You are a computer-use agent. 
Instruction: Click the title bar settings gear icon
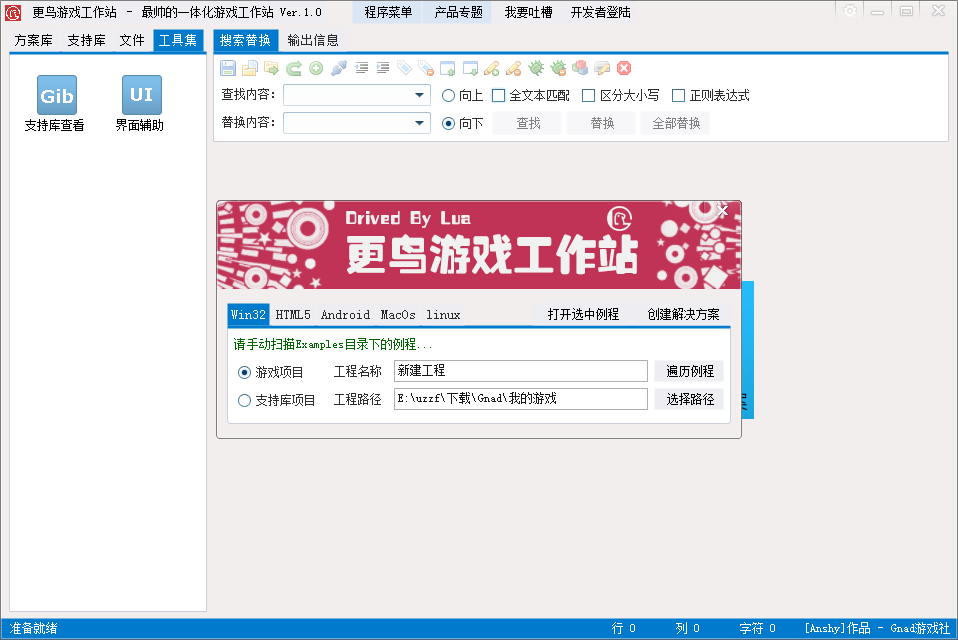coord(850,11)
